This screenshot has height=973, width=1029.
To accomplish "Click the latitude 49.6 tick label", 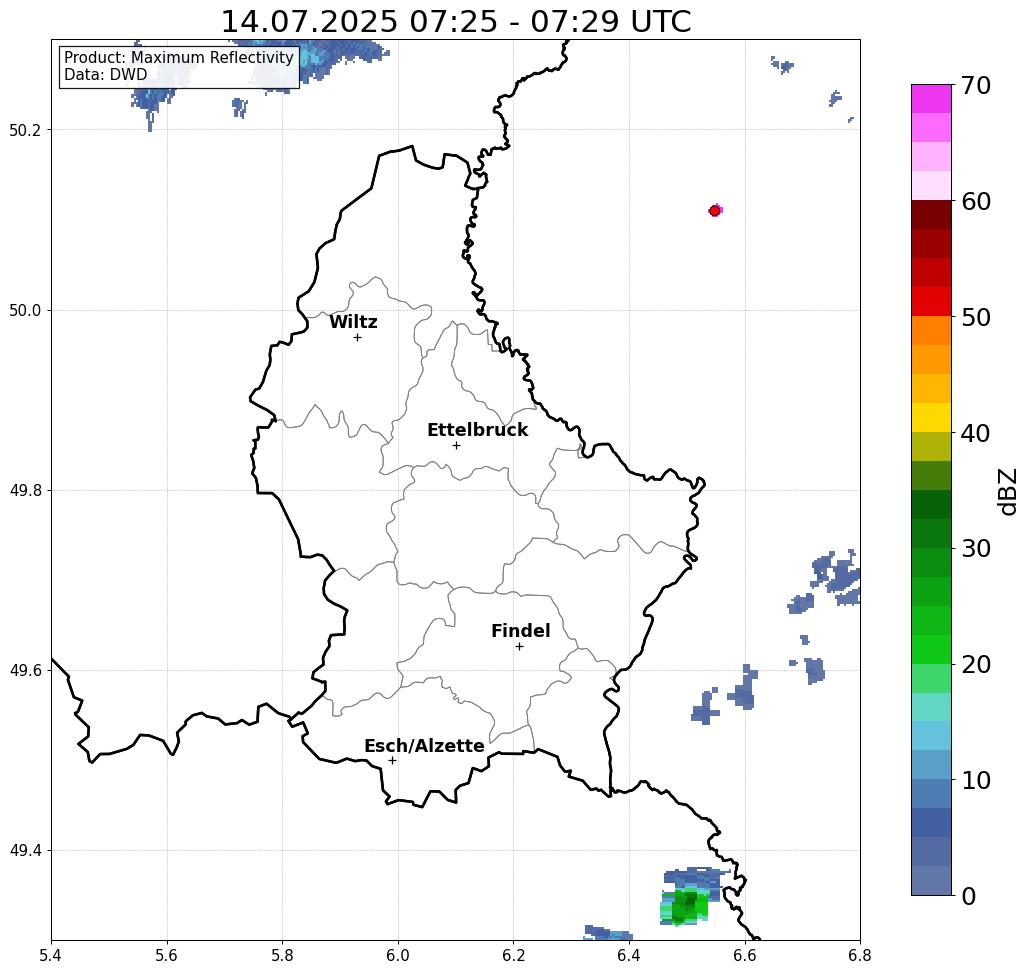I will (25, 671).
